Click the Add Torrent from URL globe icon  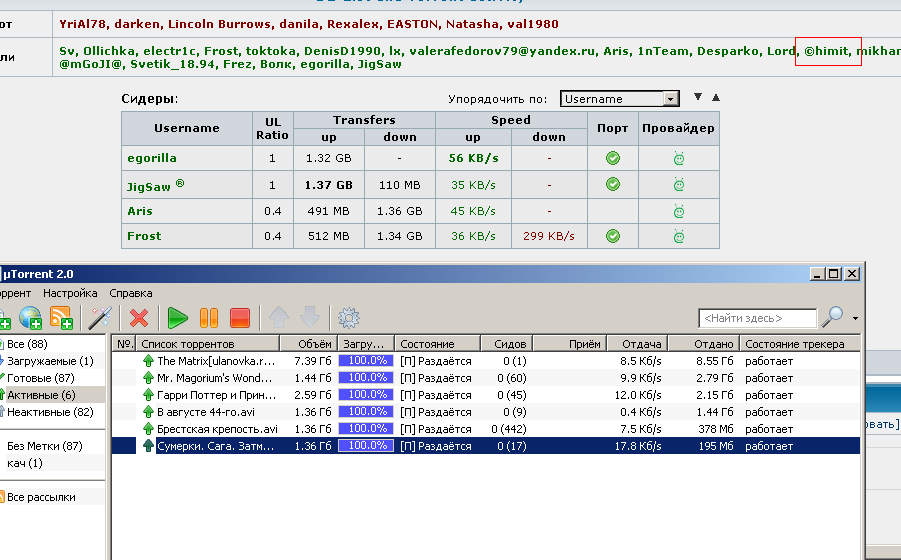click(31, 318)
